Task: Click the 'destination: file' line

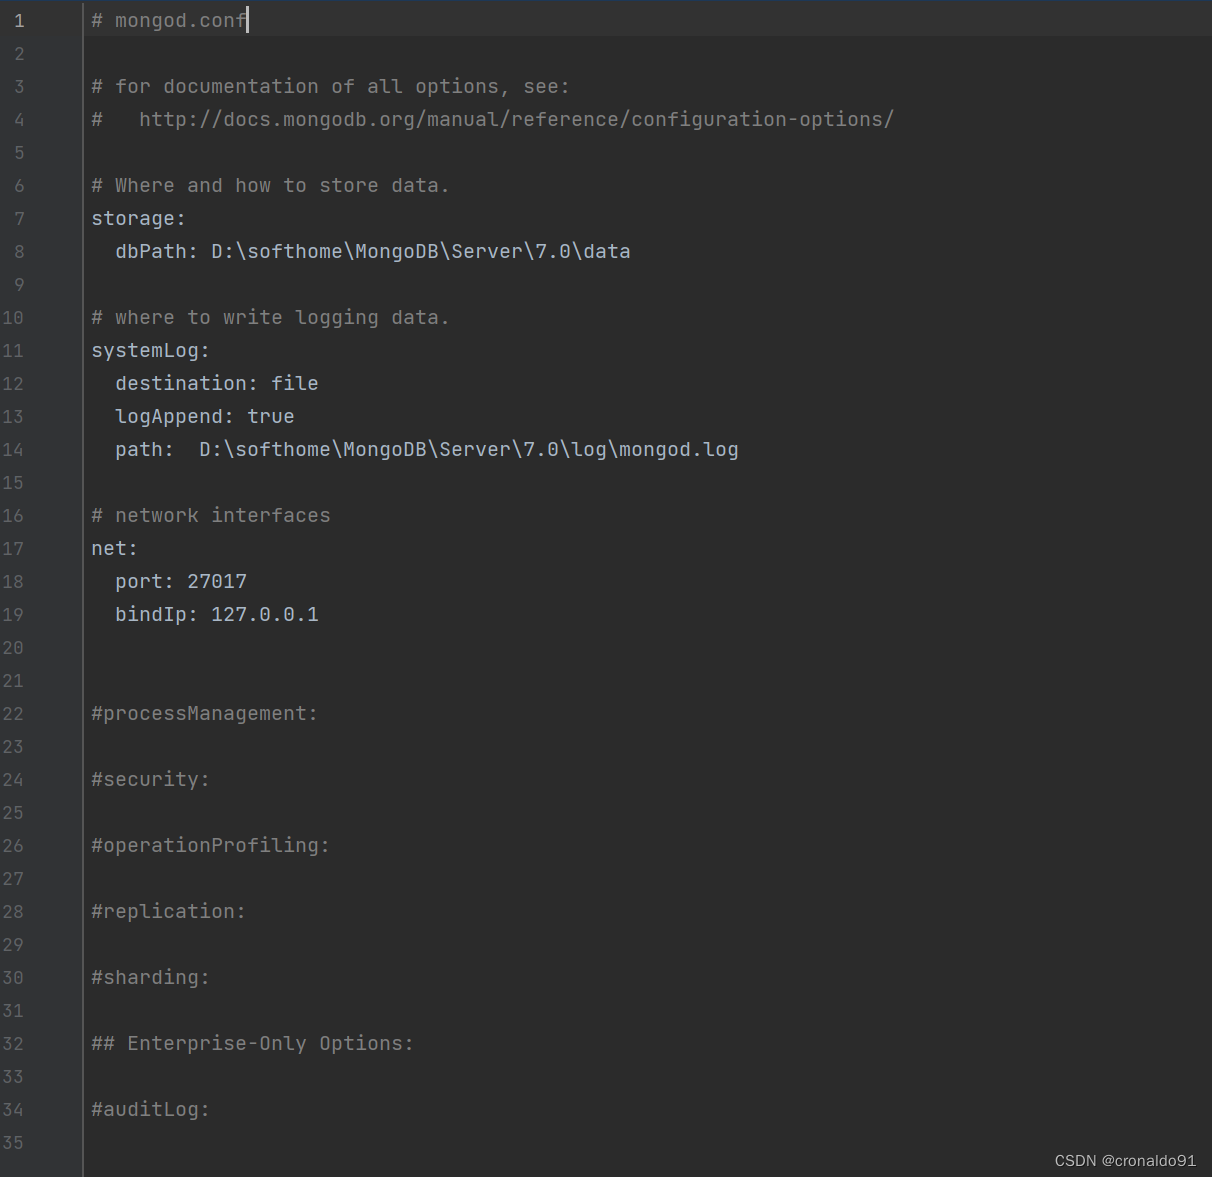Action: point(217,384)
